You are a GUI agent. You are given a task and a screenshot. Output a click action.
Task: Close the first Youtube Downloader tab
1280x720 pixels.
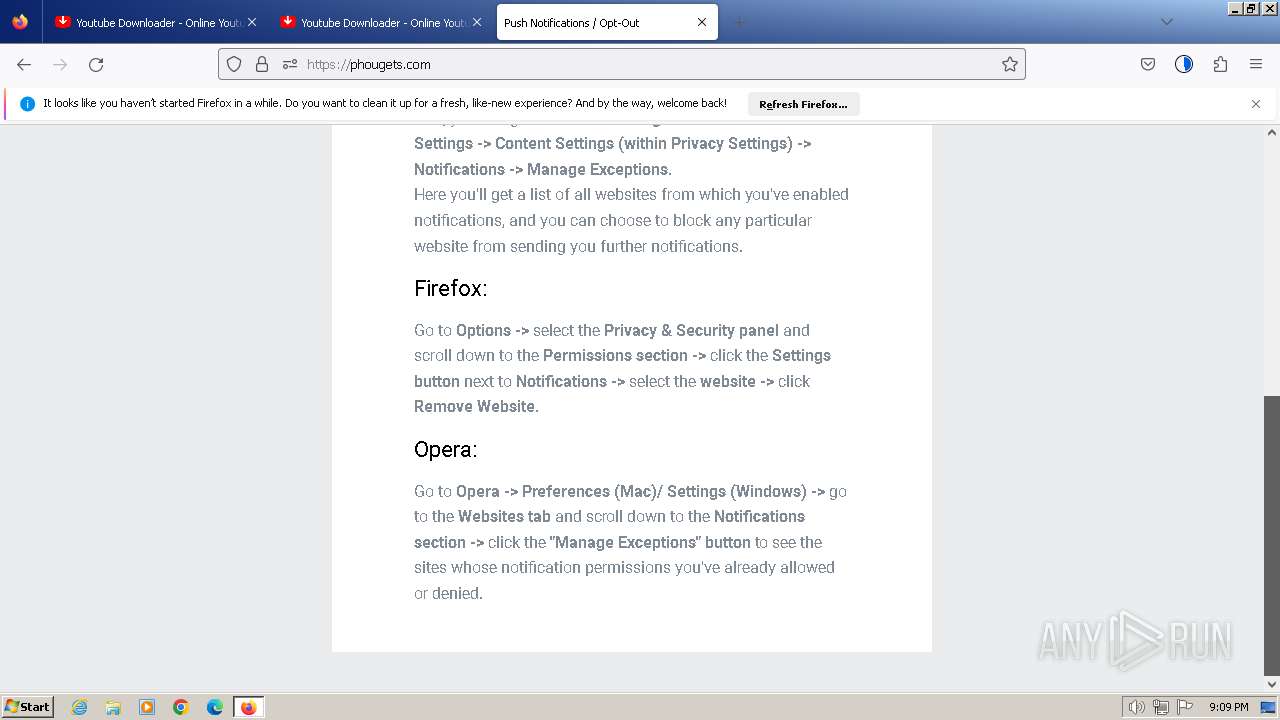pos(252,22)
